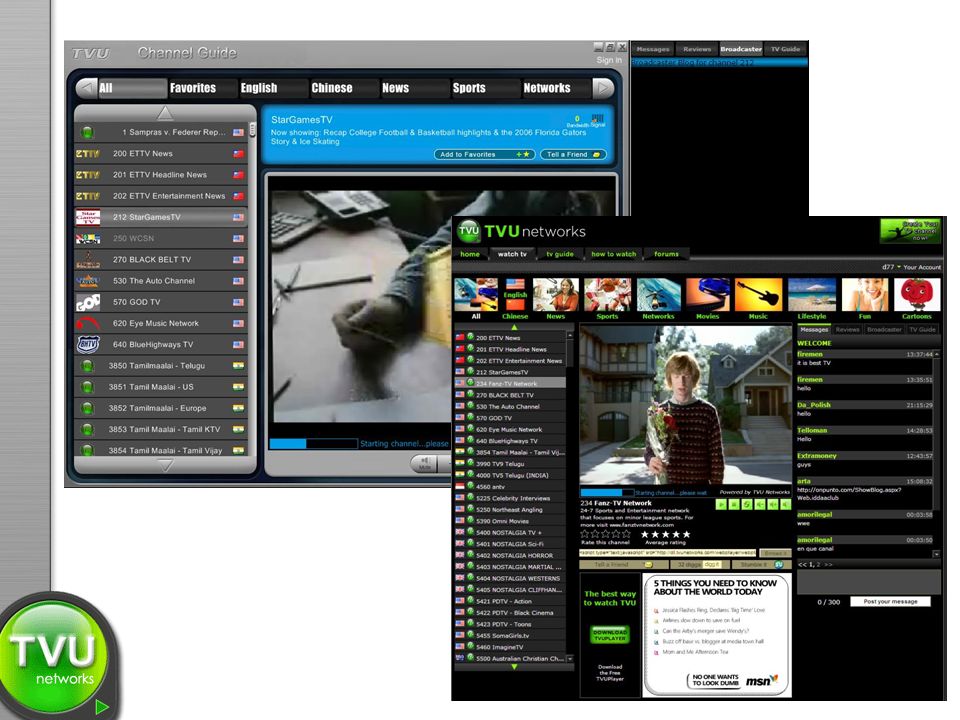Click the Sign in link in Channel Guide
Viewport: 960px width, 720px height.
coord(609,60)
